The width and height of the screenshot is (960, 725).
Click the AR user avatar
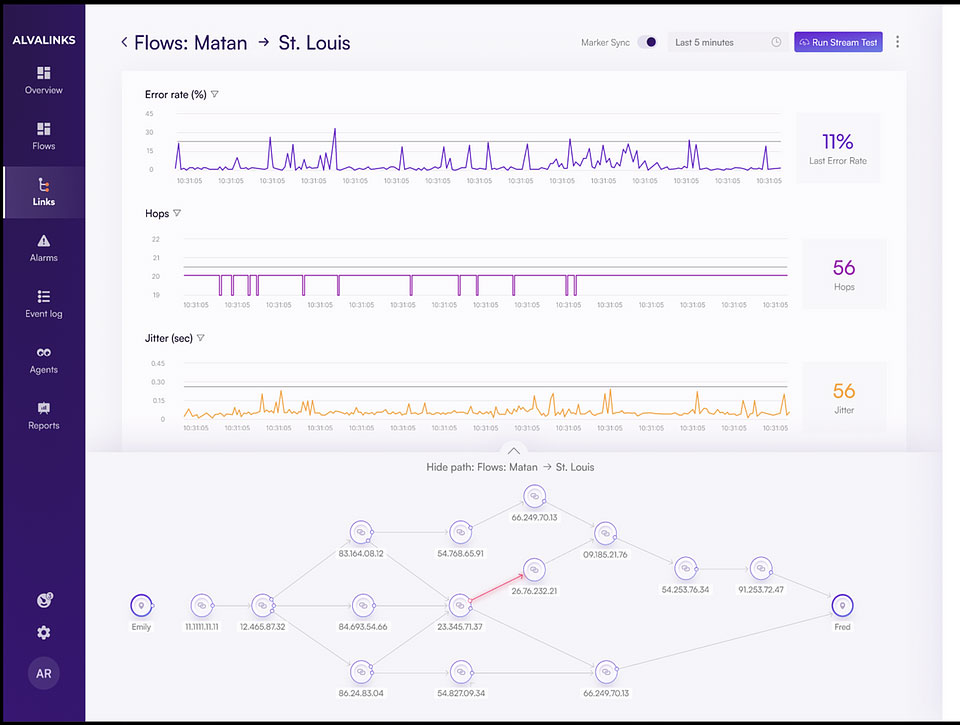(x=43, y=673)
